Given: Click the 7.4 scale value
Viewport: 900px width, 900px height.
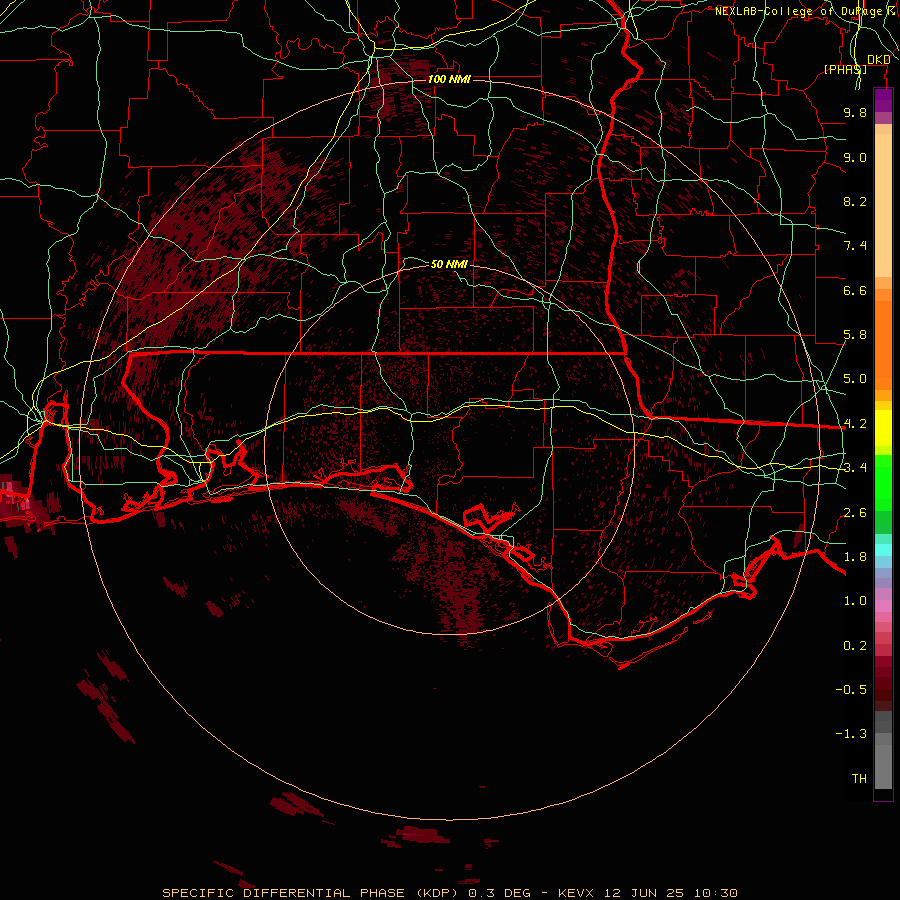Looking at the screenshot, I should click(x=855, y=246).
